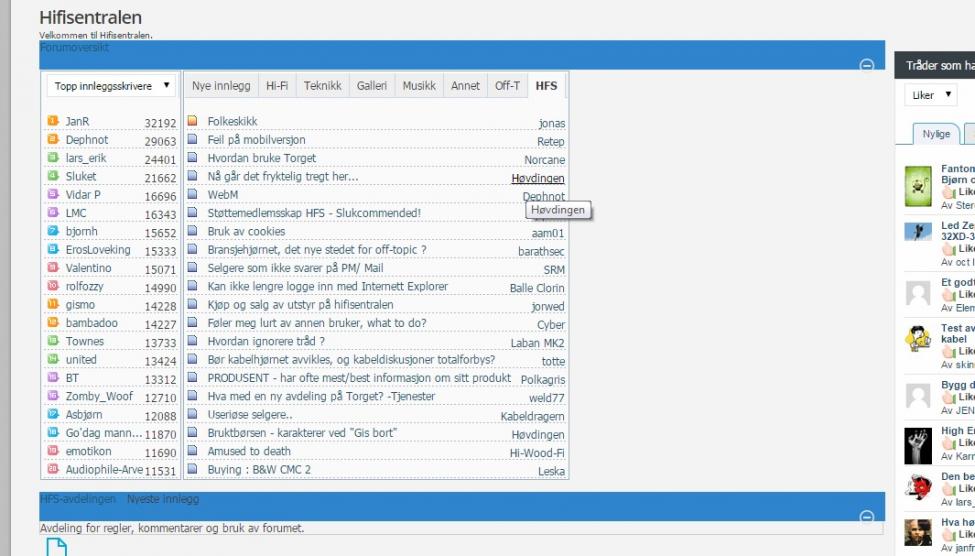Open user profile Audiophile-Arve
The width and height of the screenshot is (975, 556).
click(104, 470)
